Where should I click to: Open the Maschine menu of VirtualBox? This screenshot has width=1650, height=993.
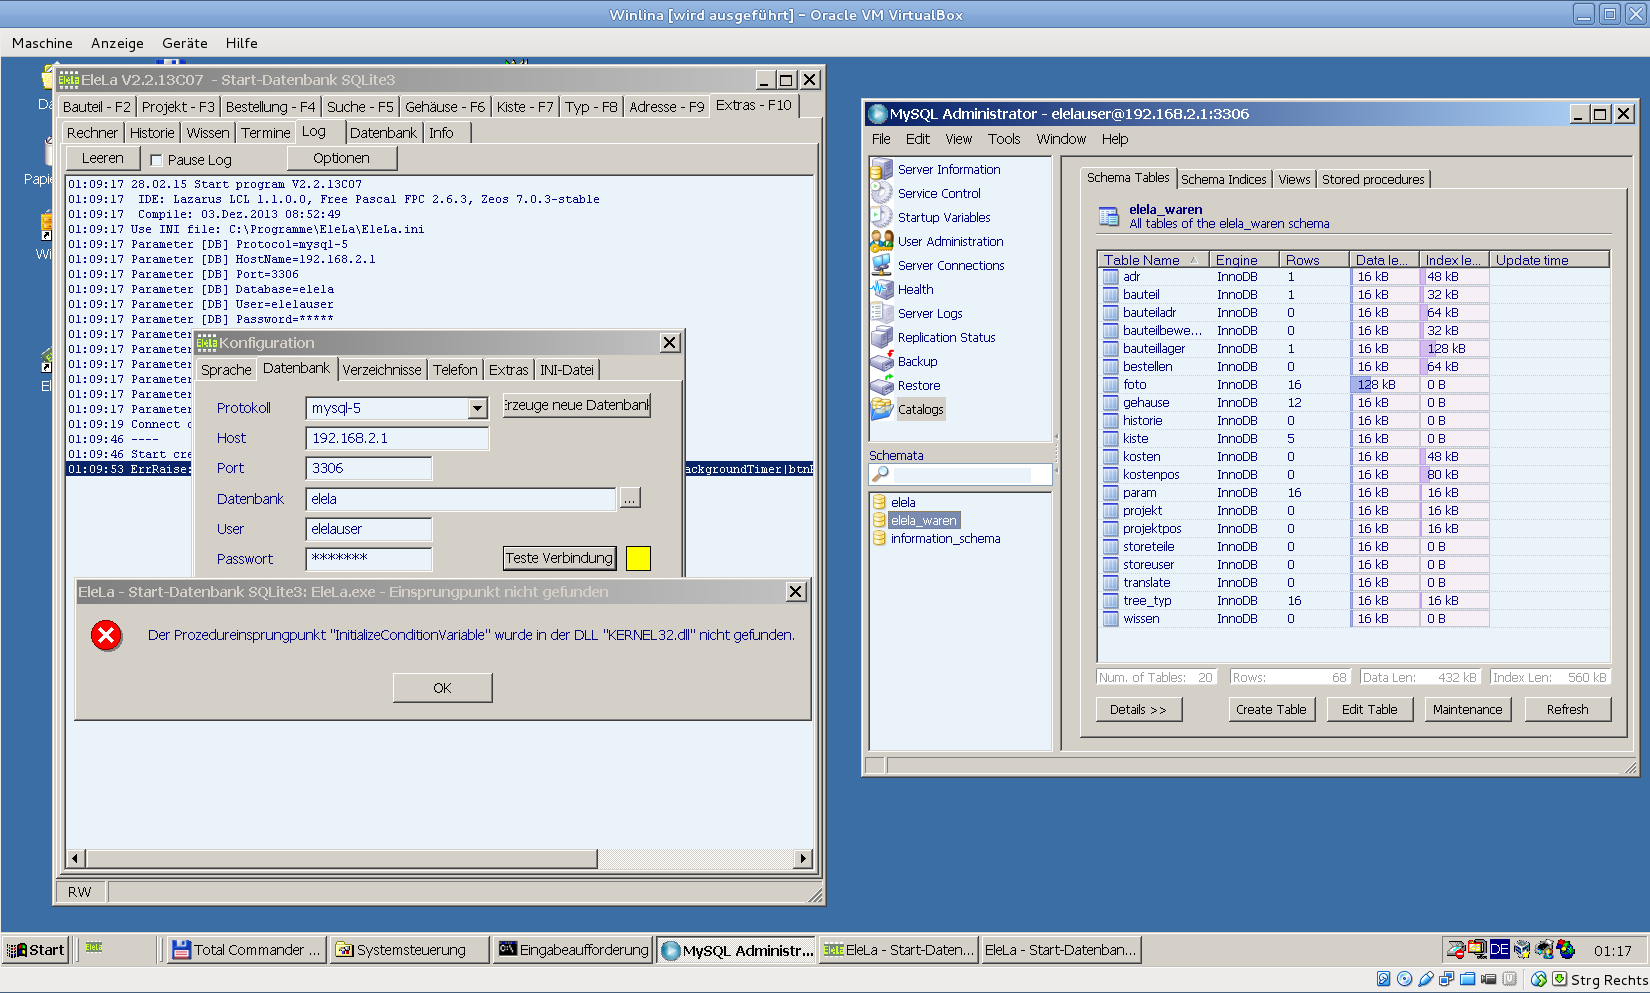[42, 43]
